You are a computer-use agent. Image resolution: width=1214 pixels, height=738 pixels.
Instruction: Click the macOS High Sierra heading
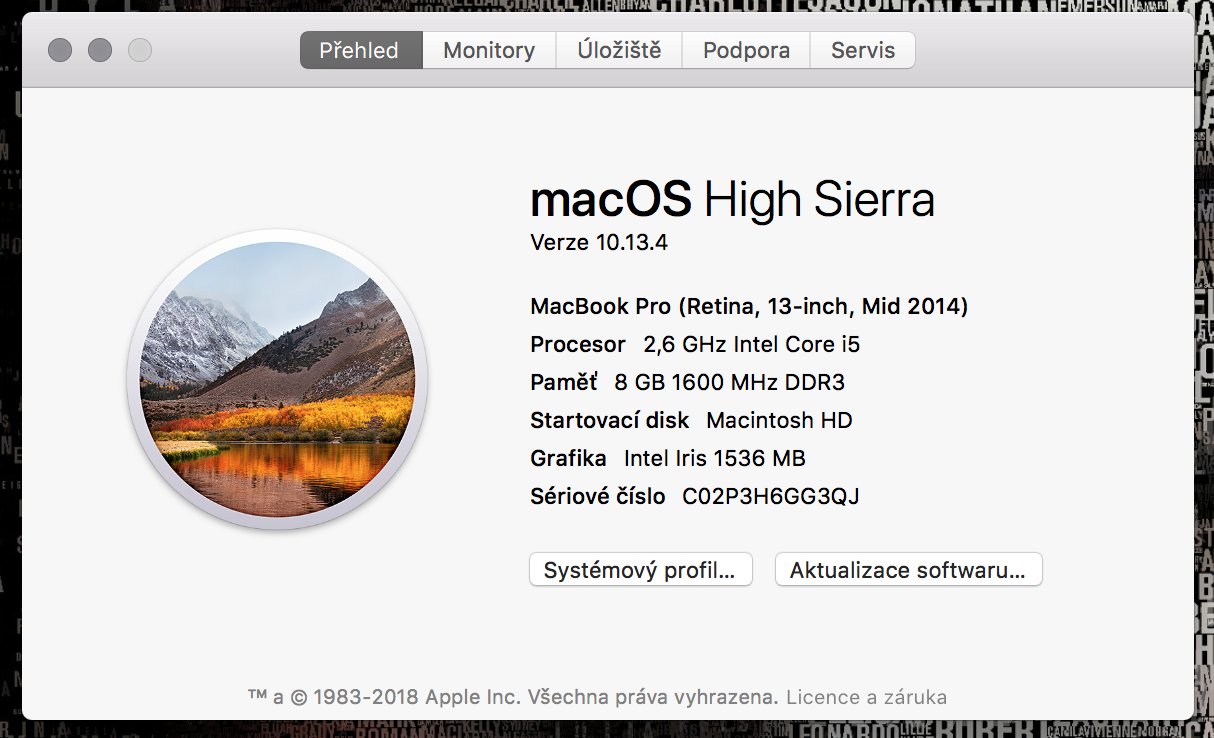click(732, 200)
